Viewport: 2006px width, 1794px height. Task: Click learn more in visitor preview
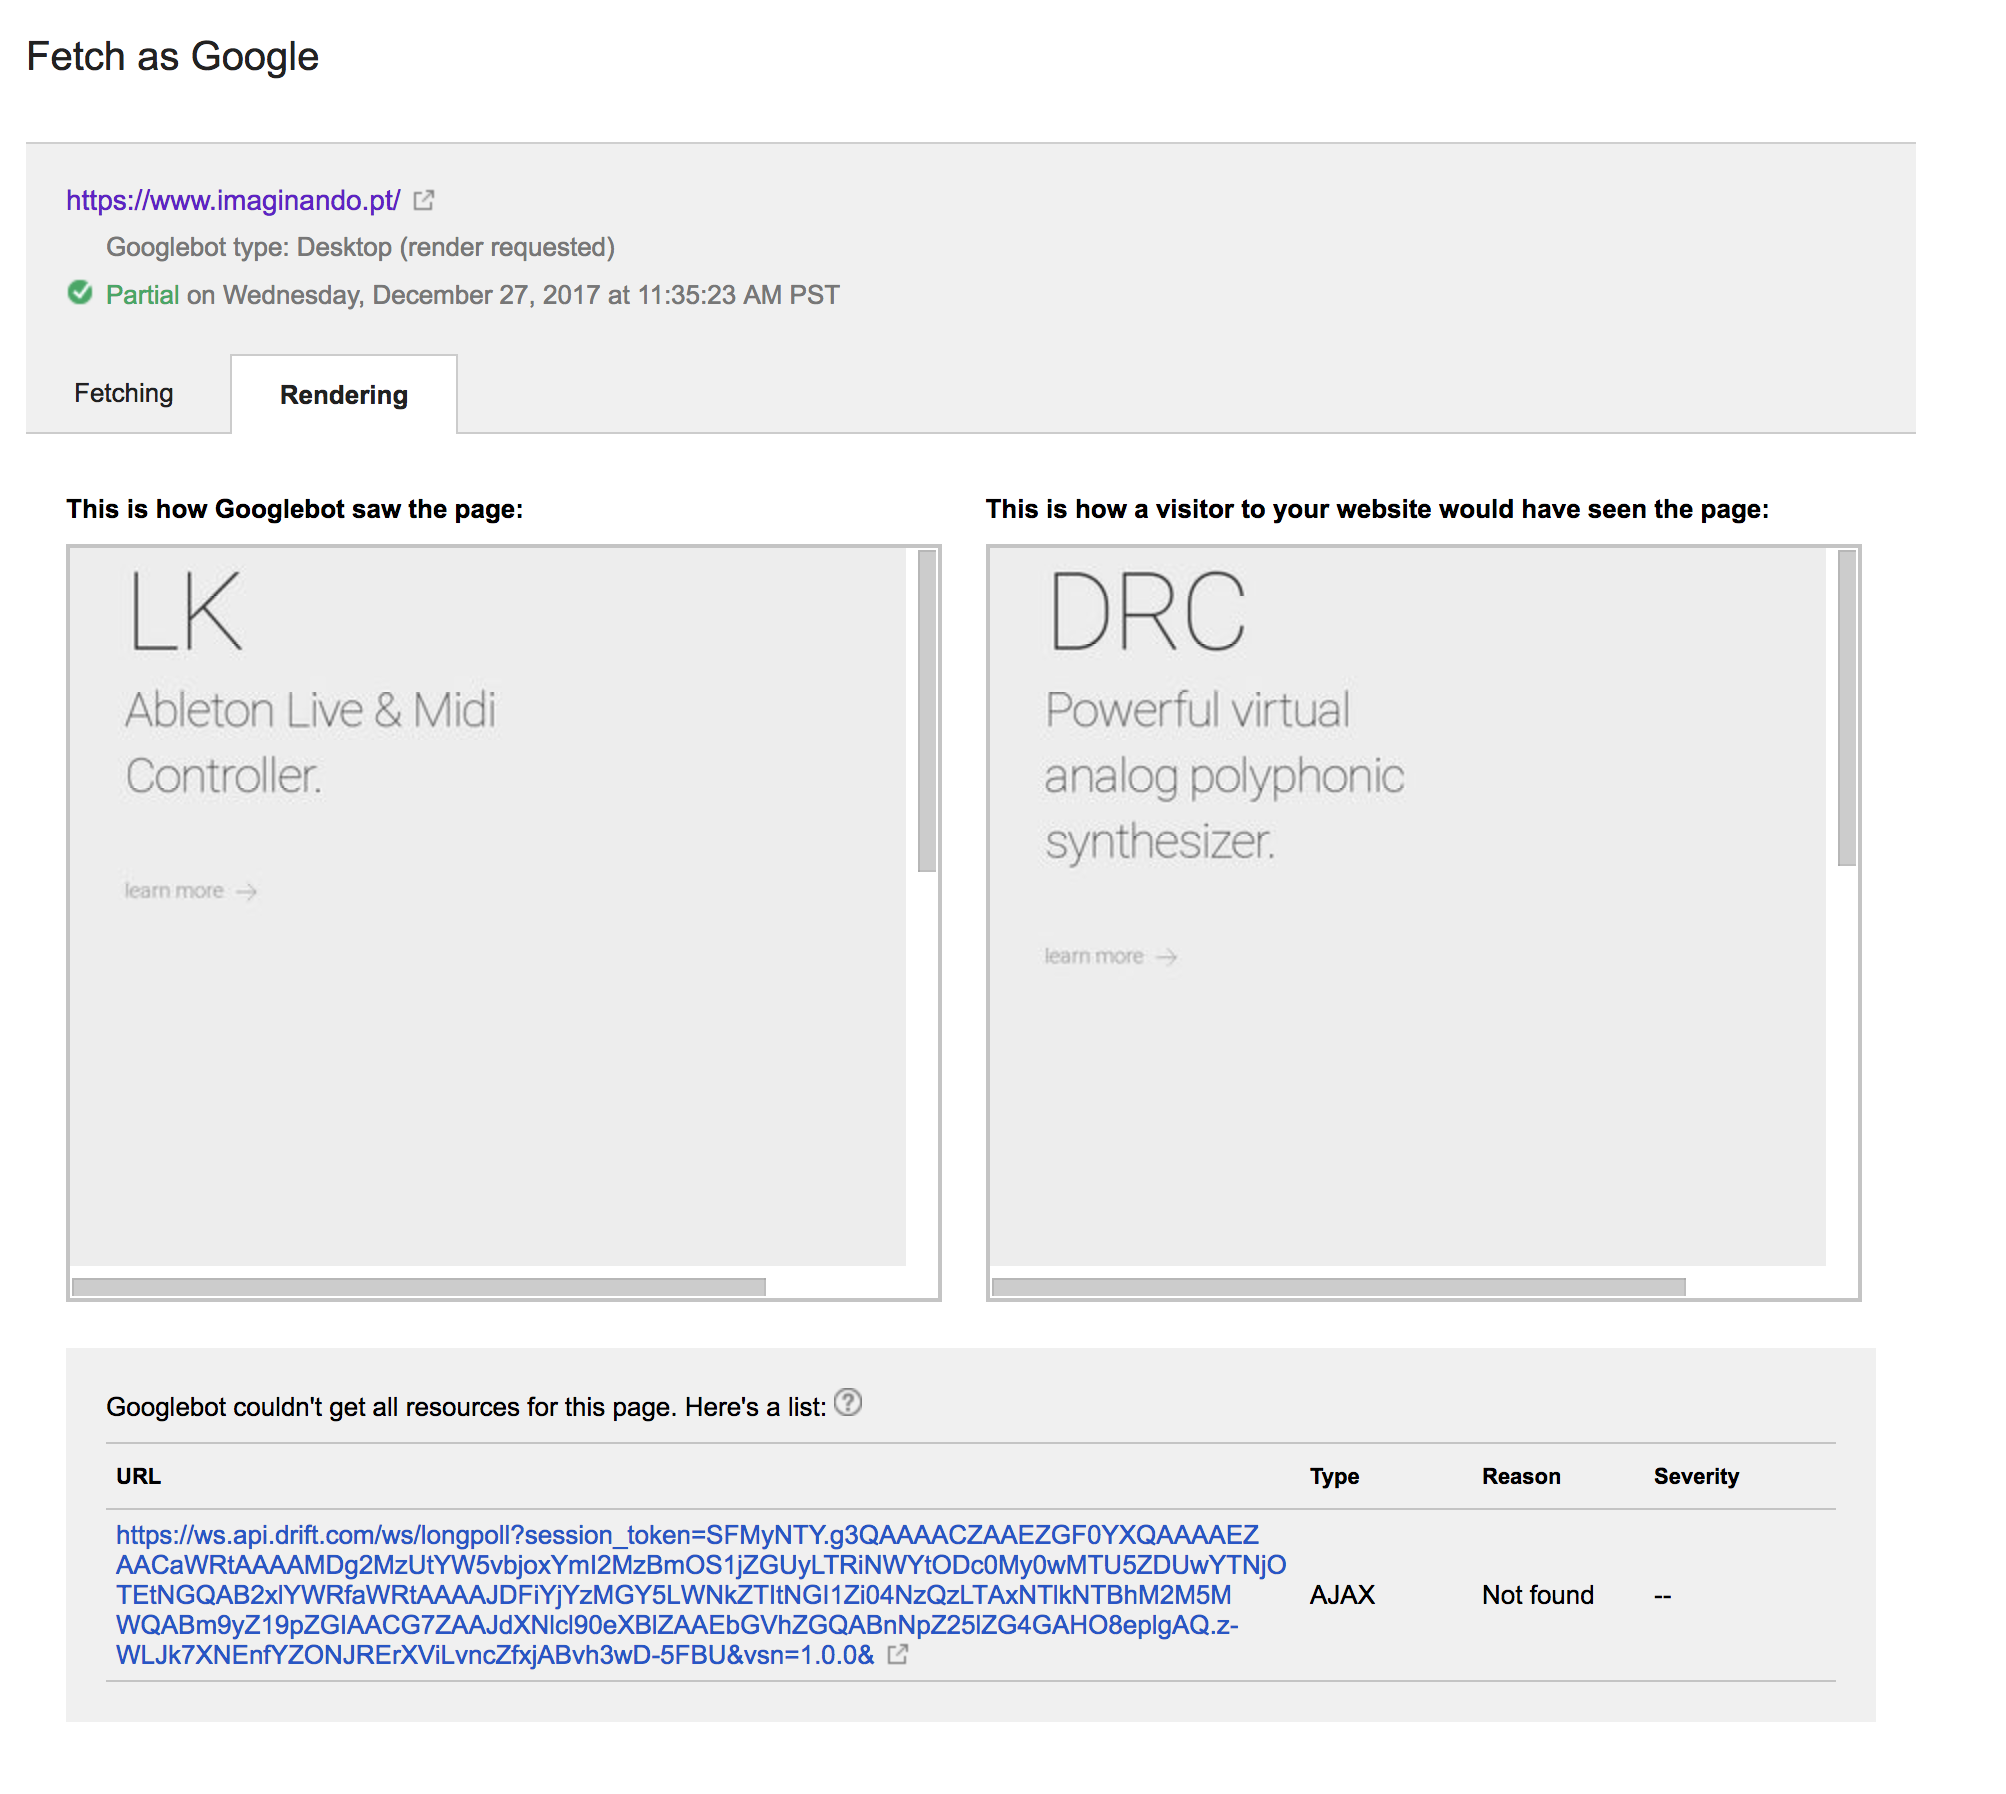pos(1094,957)
